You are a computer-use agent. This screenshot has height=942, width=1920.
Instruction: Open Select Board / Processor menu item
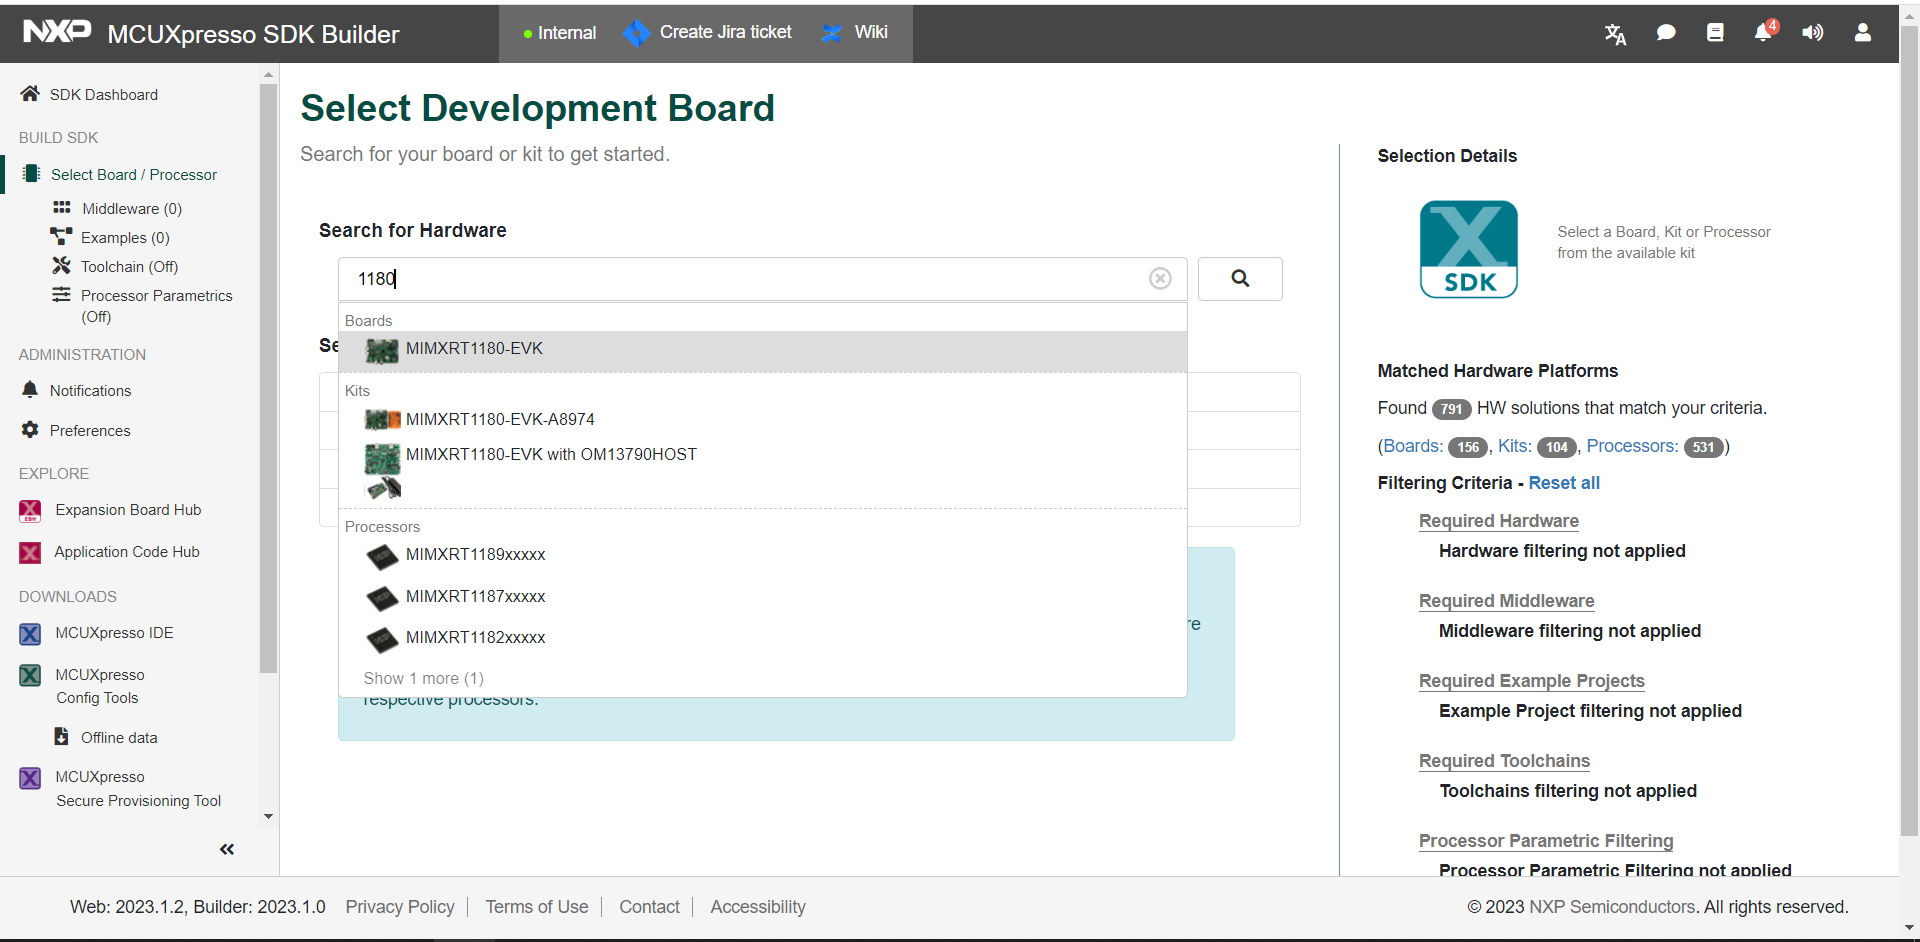(x=133, y=175)
